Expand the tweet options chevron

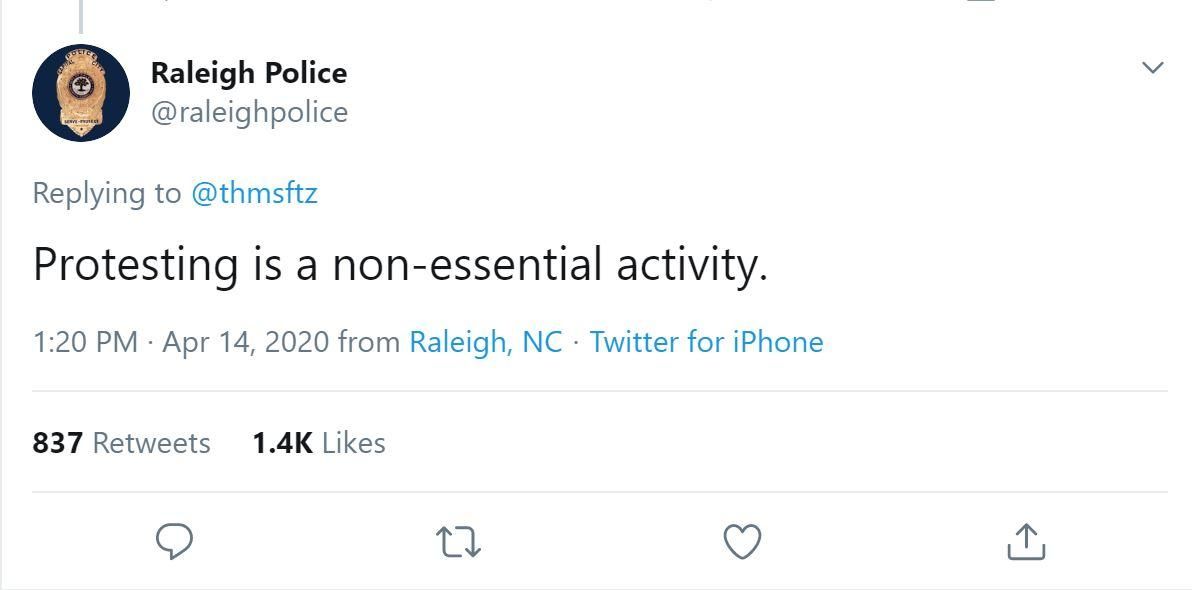tap(1152, 68)
